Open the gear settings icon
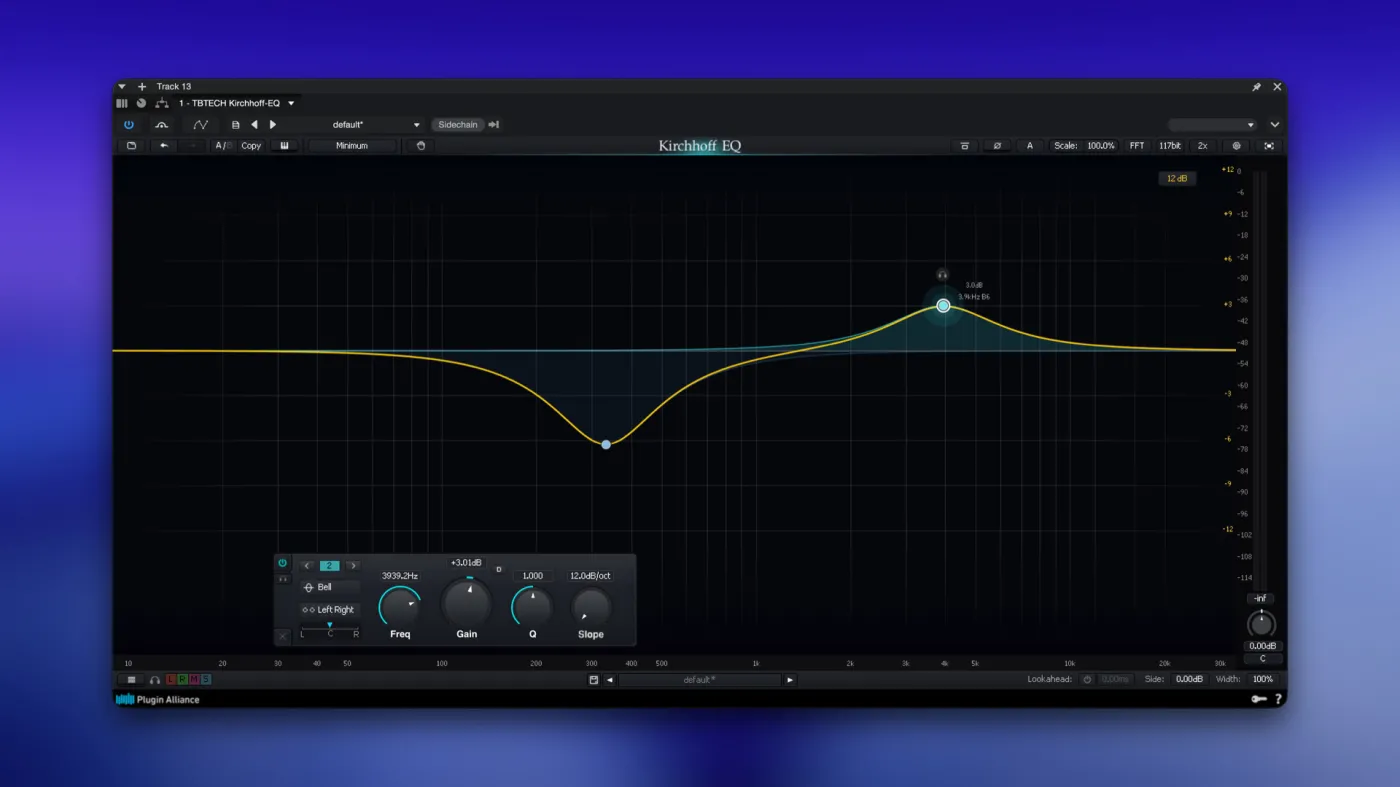1400x787 pixels. click(x=1236, y=146)
